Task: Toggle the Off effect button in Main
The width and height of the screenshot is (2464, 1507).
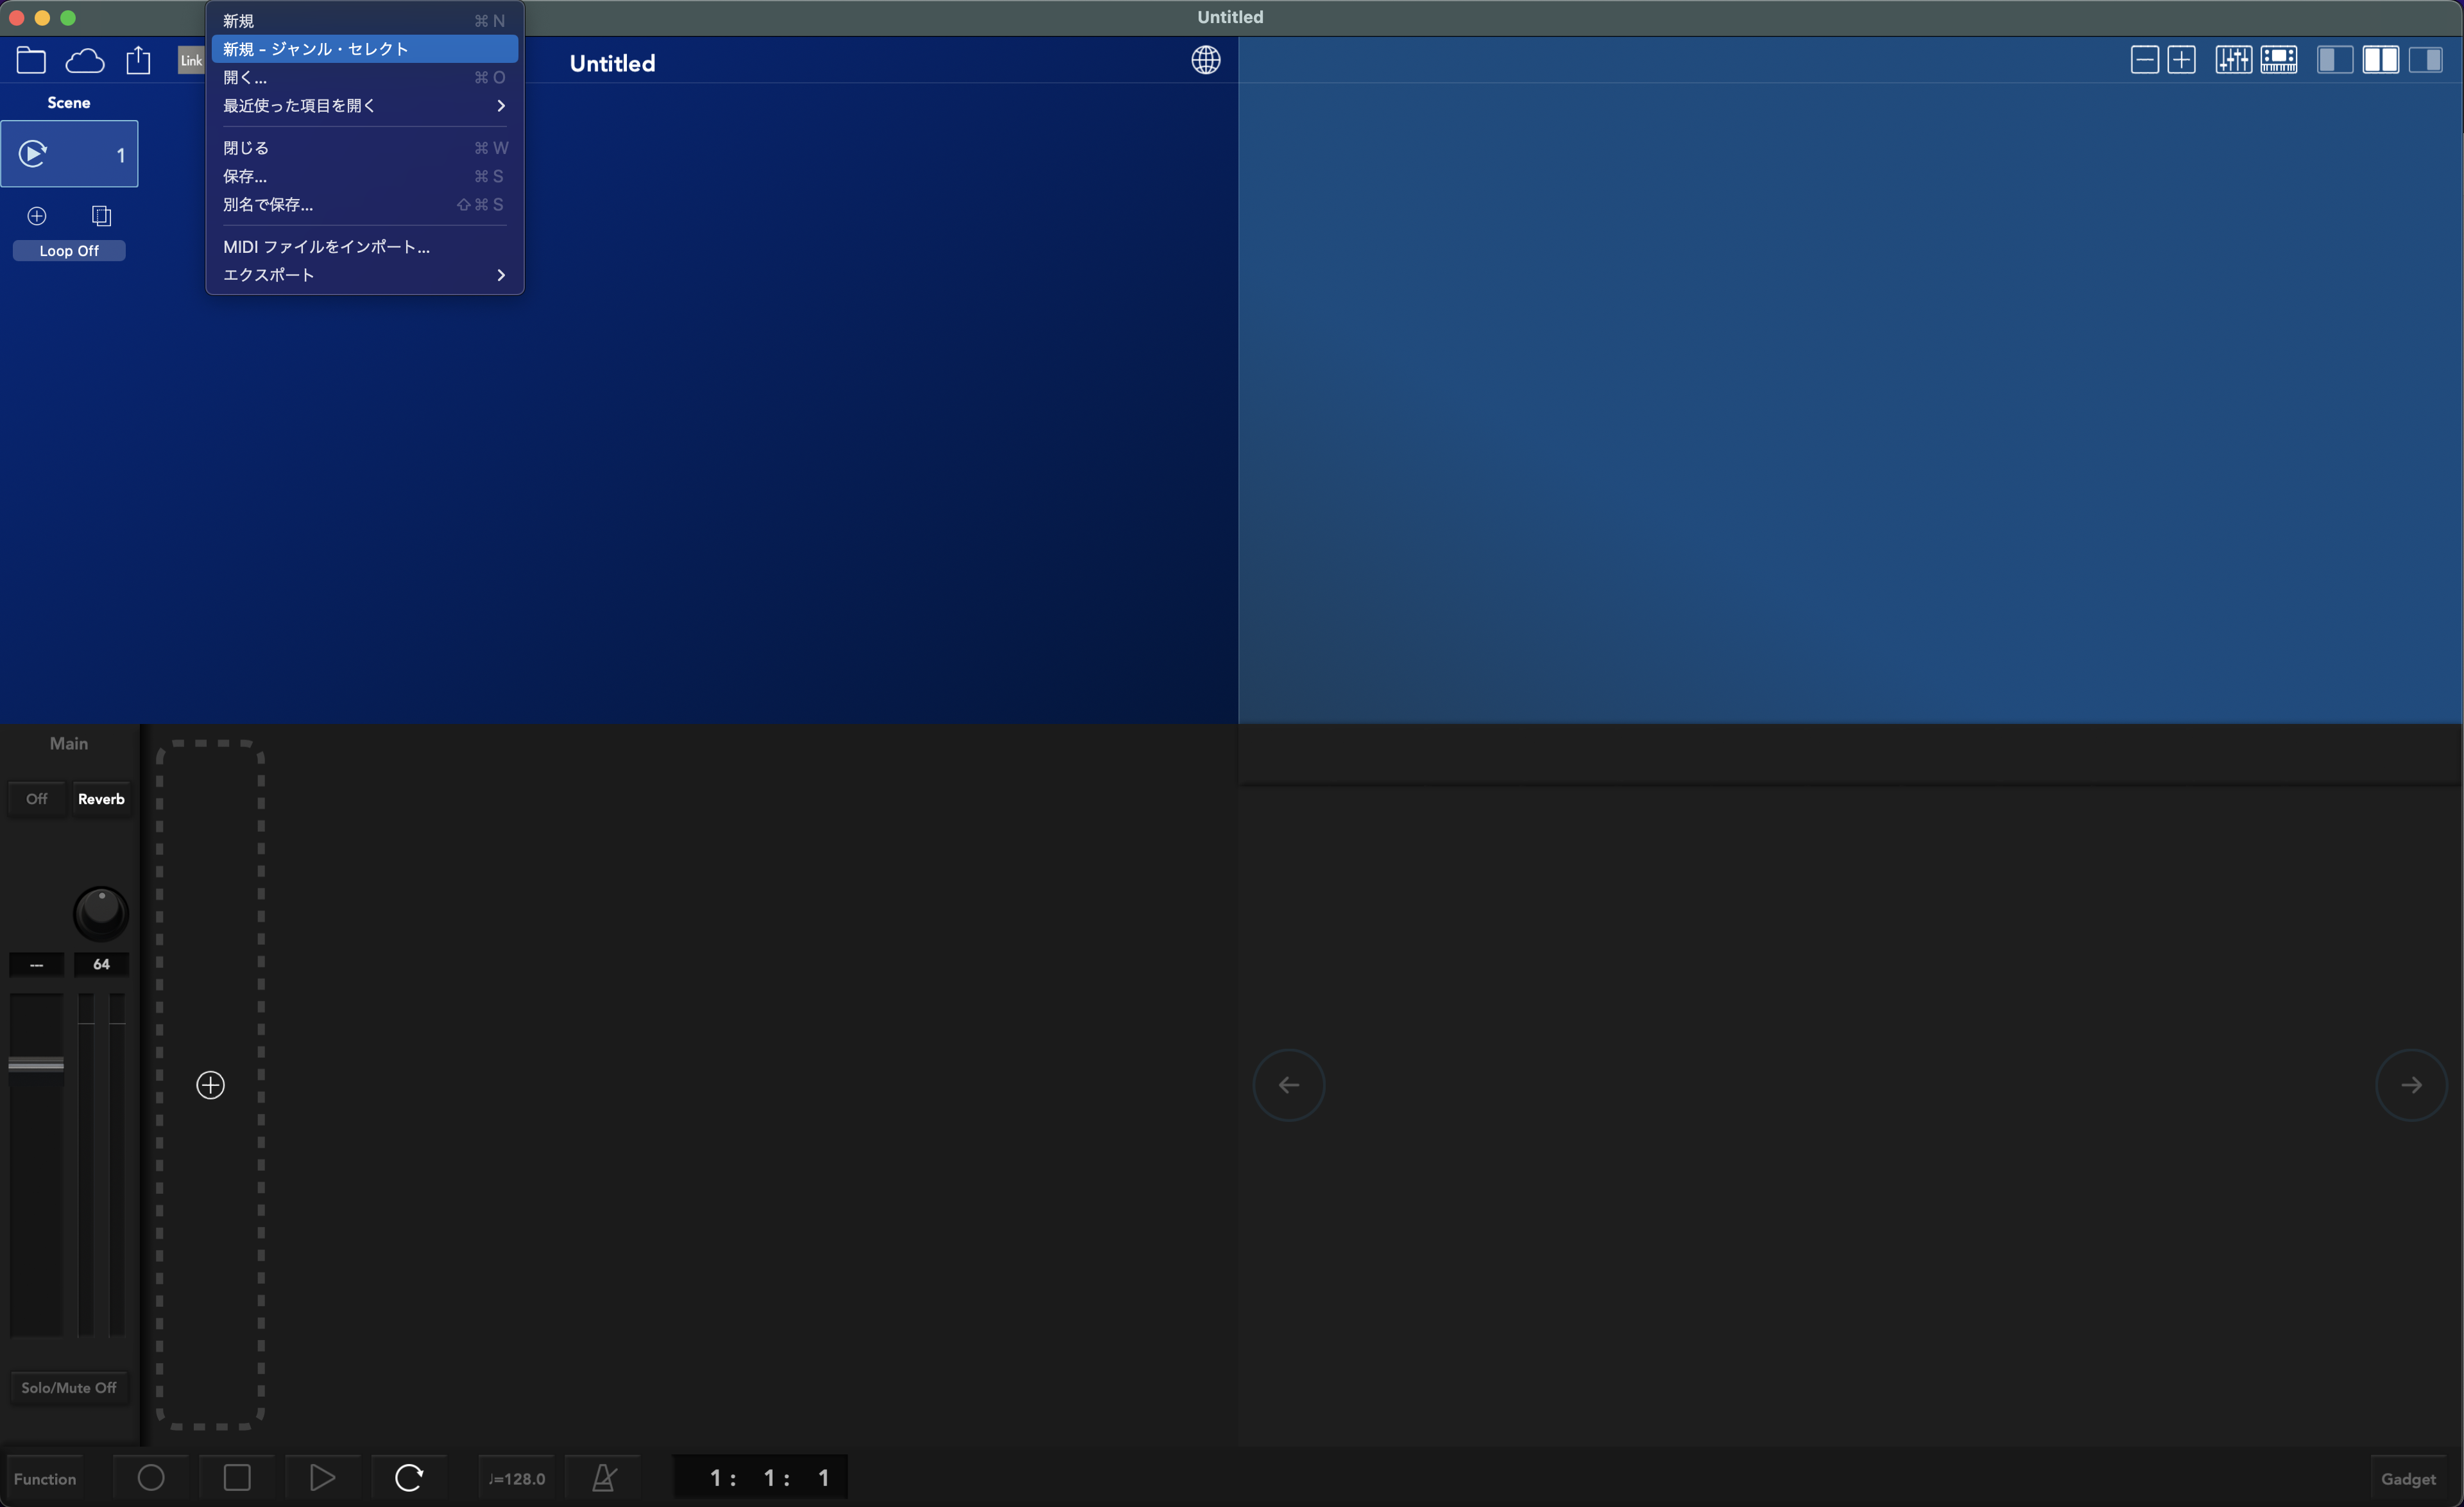Action: [37, 799]
